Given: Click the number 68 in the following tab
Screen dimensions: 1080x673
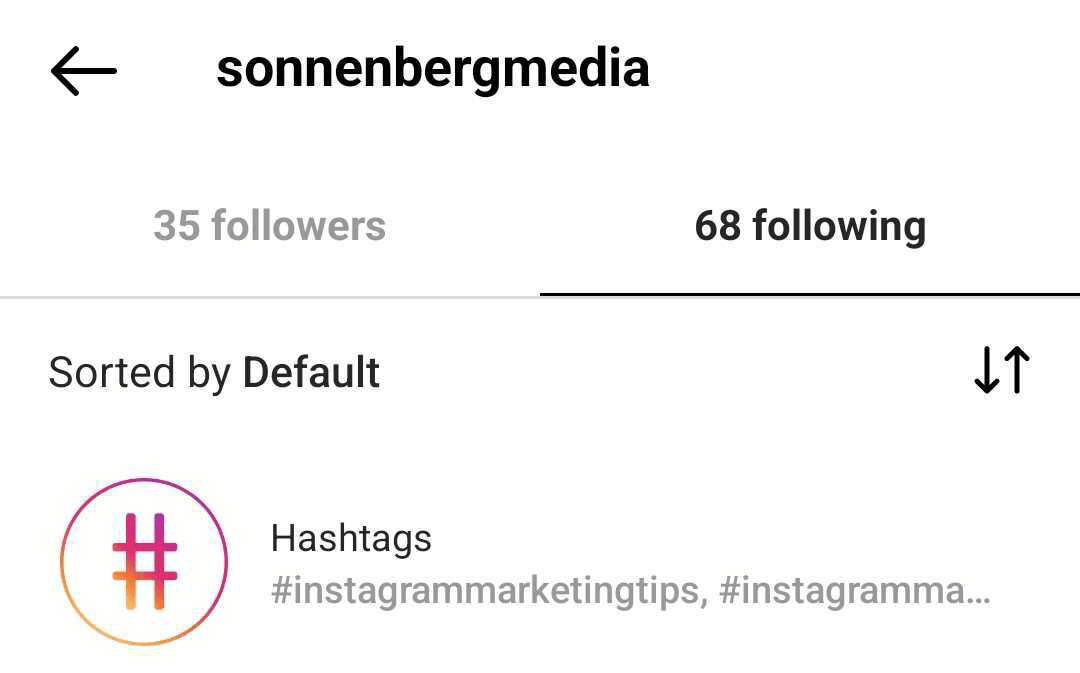Looking at the screenshot, I should [718, 226].
